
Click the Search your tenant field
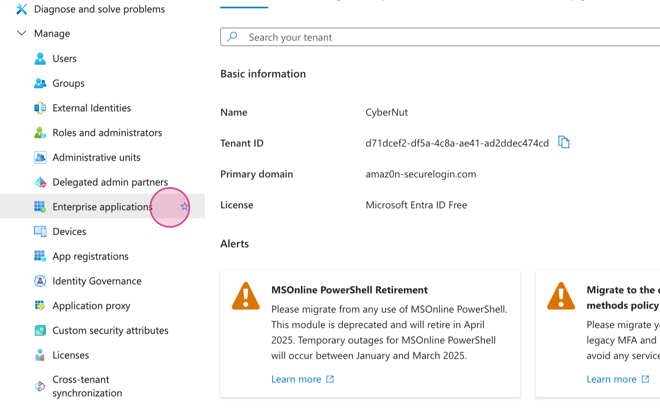click(x=440, y=37)
